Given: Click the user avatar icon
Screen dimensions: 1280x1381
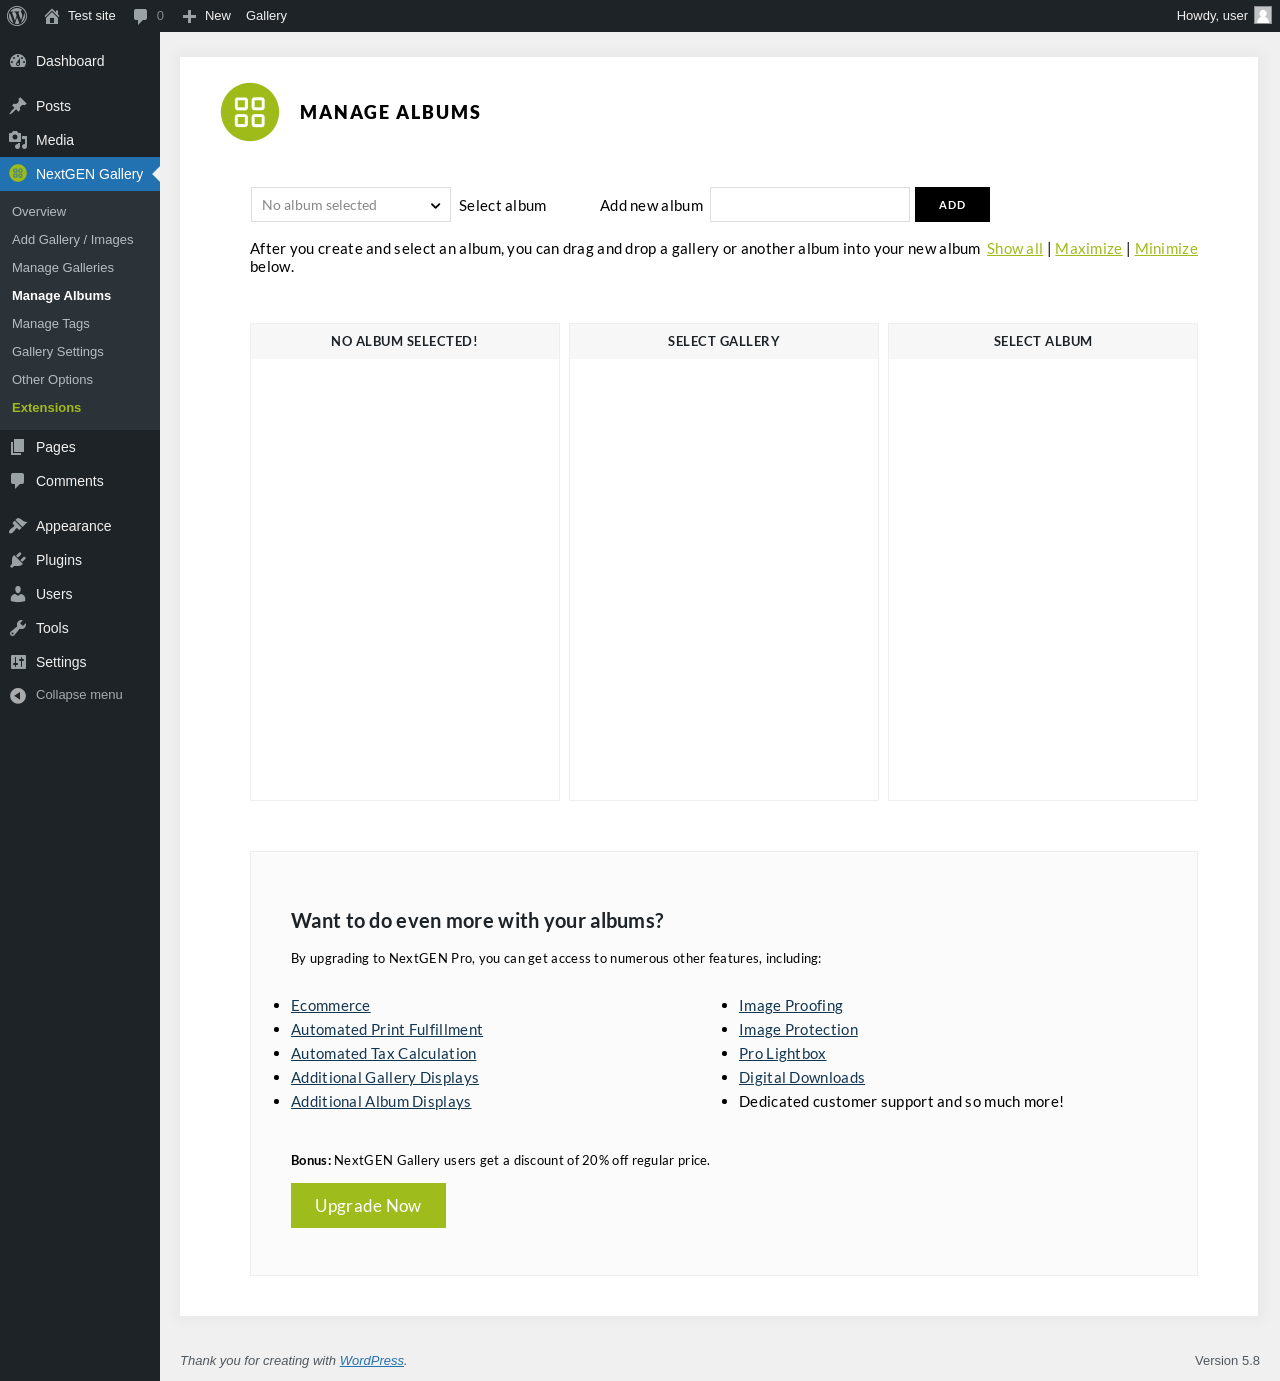Looking at the screenshot, I should tap(1263, 15).
